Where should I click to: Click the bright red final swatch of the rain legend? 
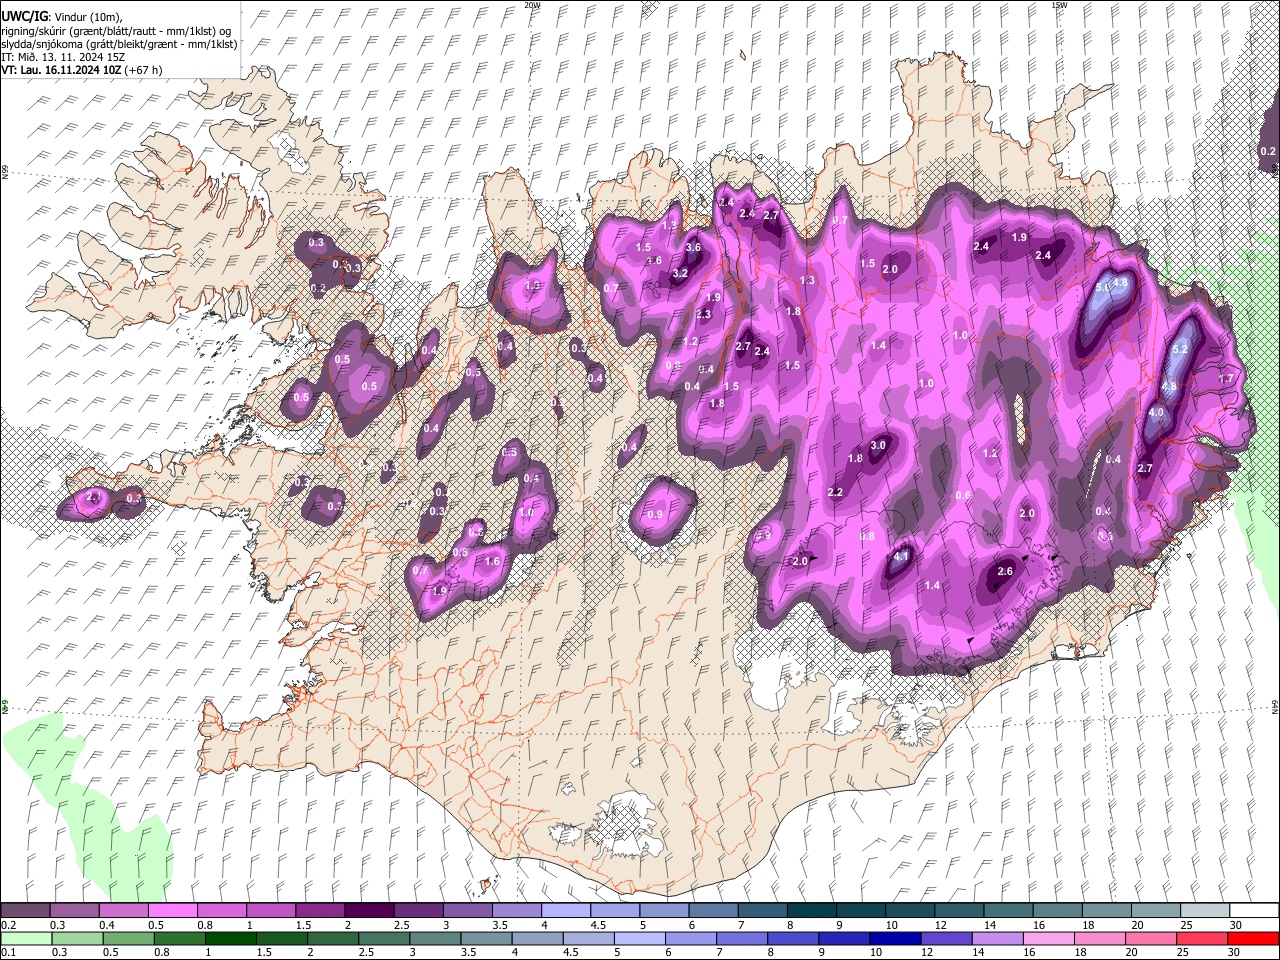(x=1253, y=938)
